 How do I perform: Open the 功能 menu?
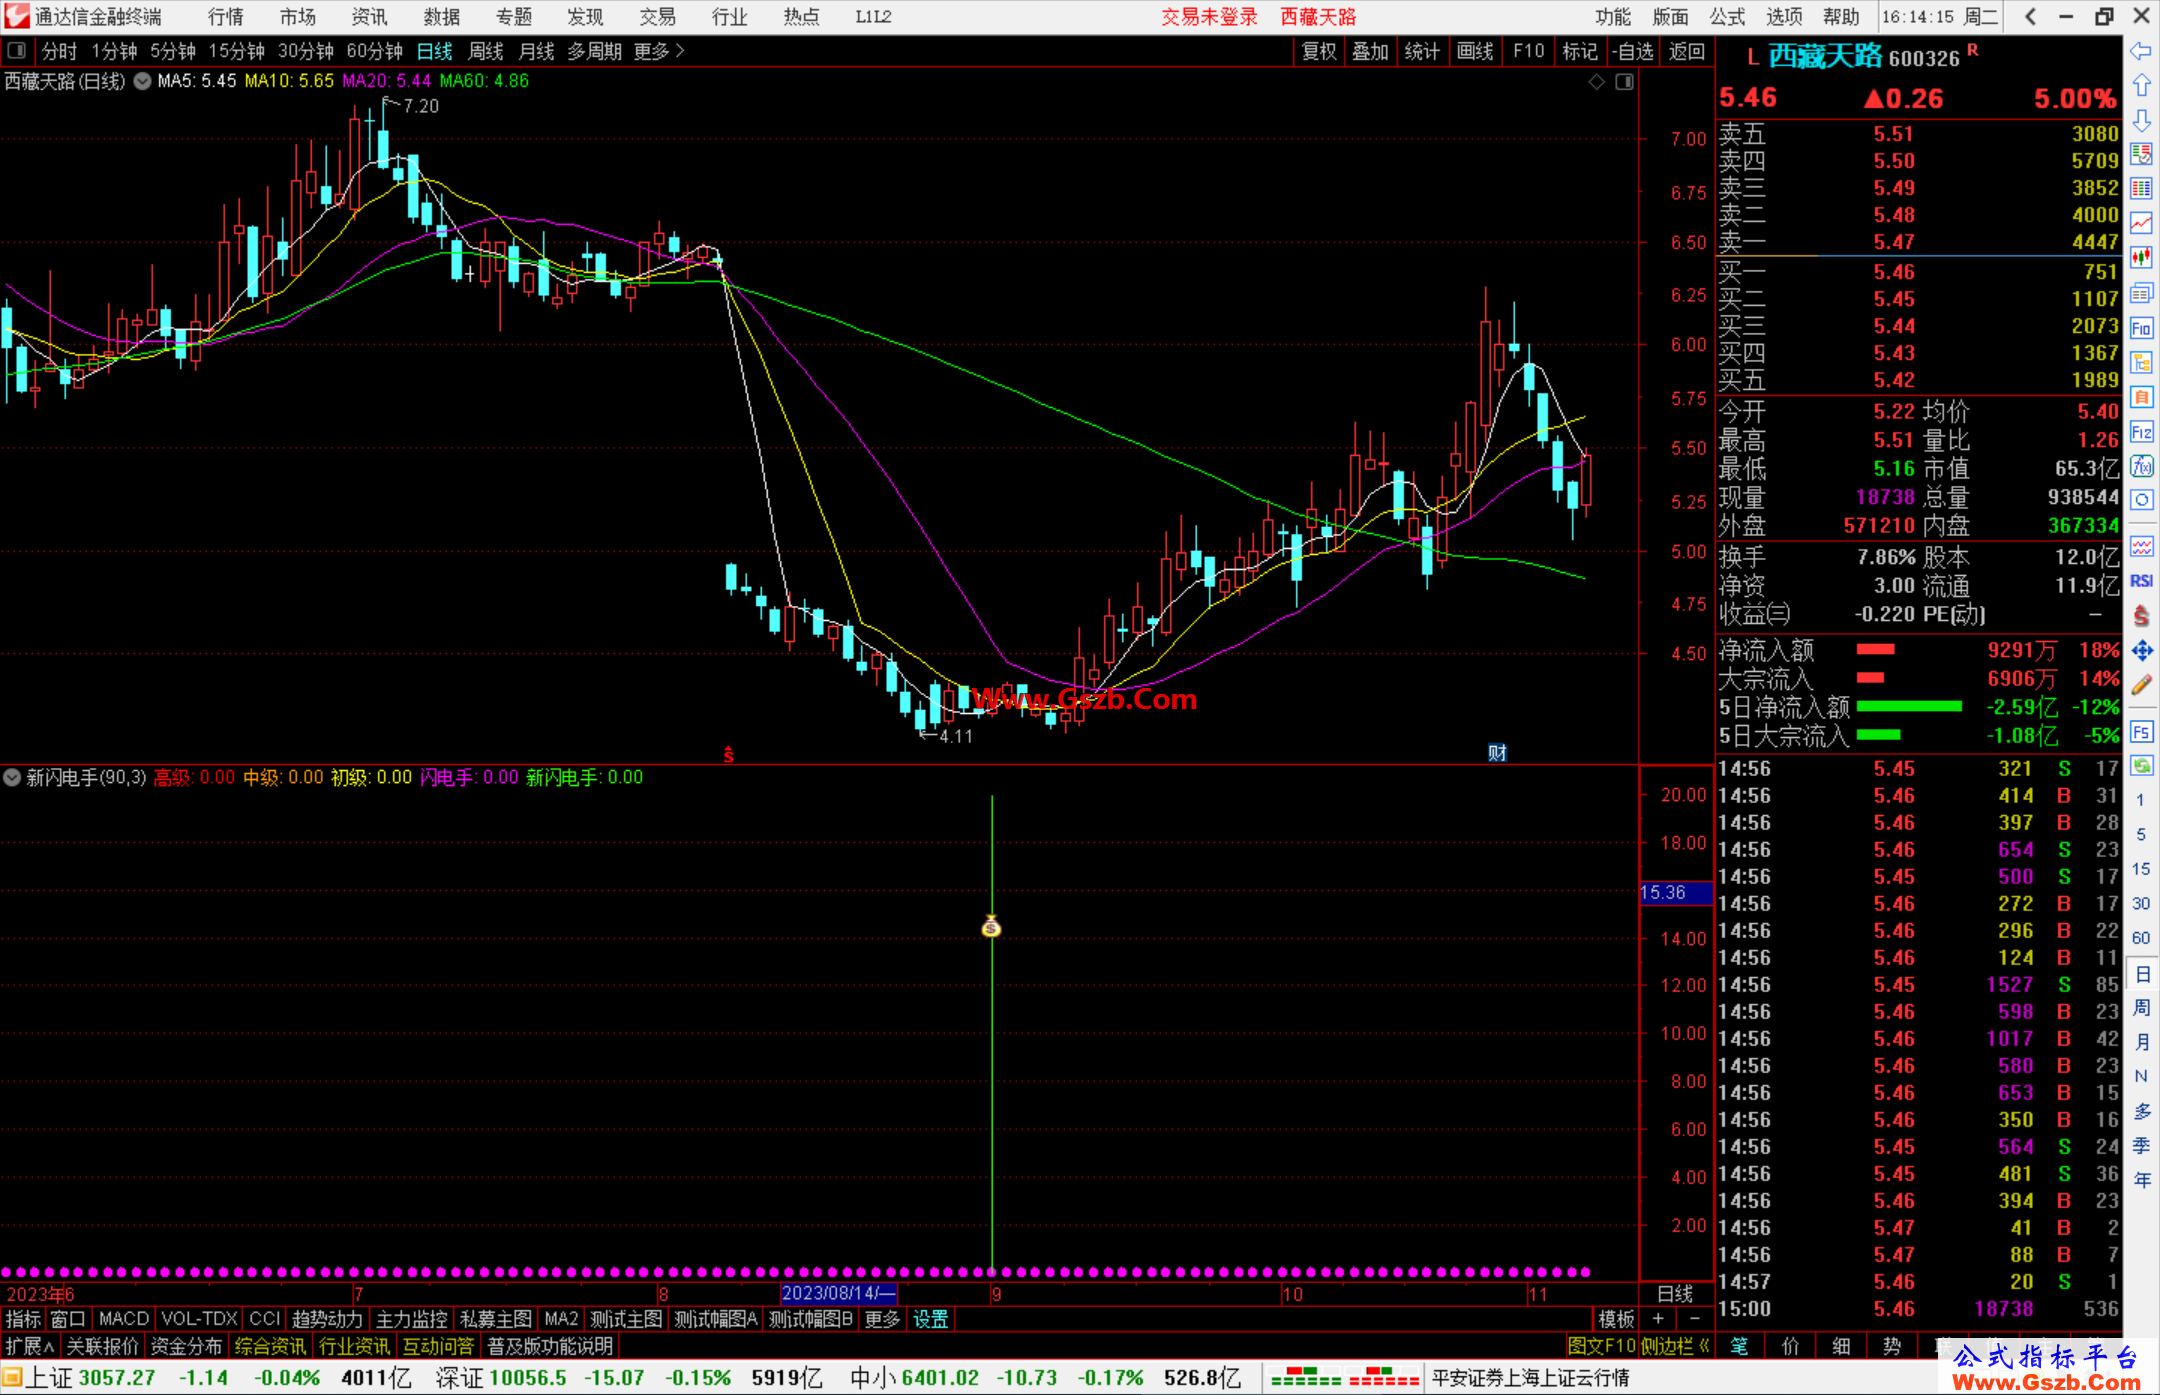1613,17
